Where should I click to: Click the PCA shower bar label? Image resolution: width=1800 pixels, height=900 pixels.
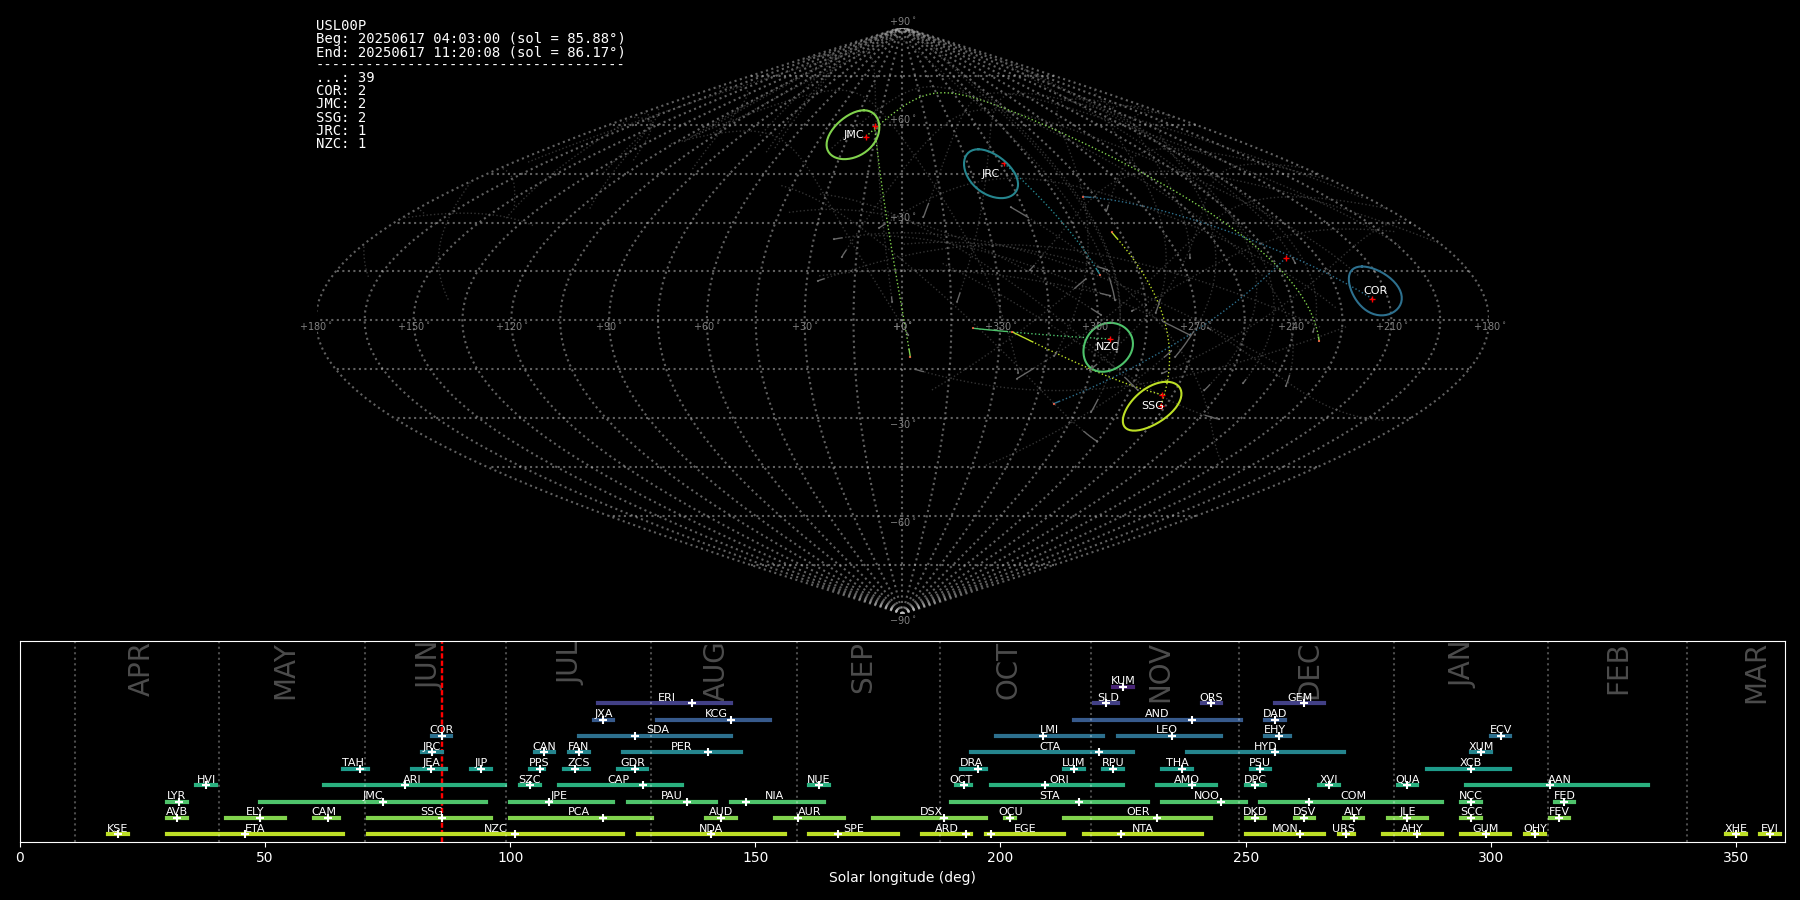(578, 812)
